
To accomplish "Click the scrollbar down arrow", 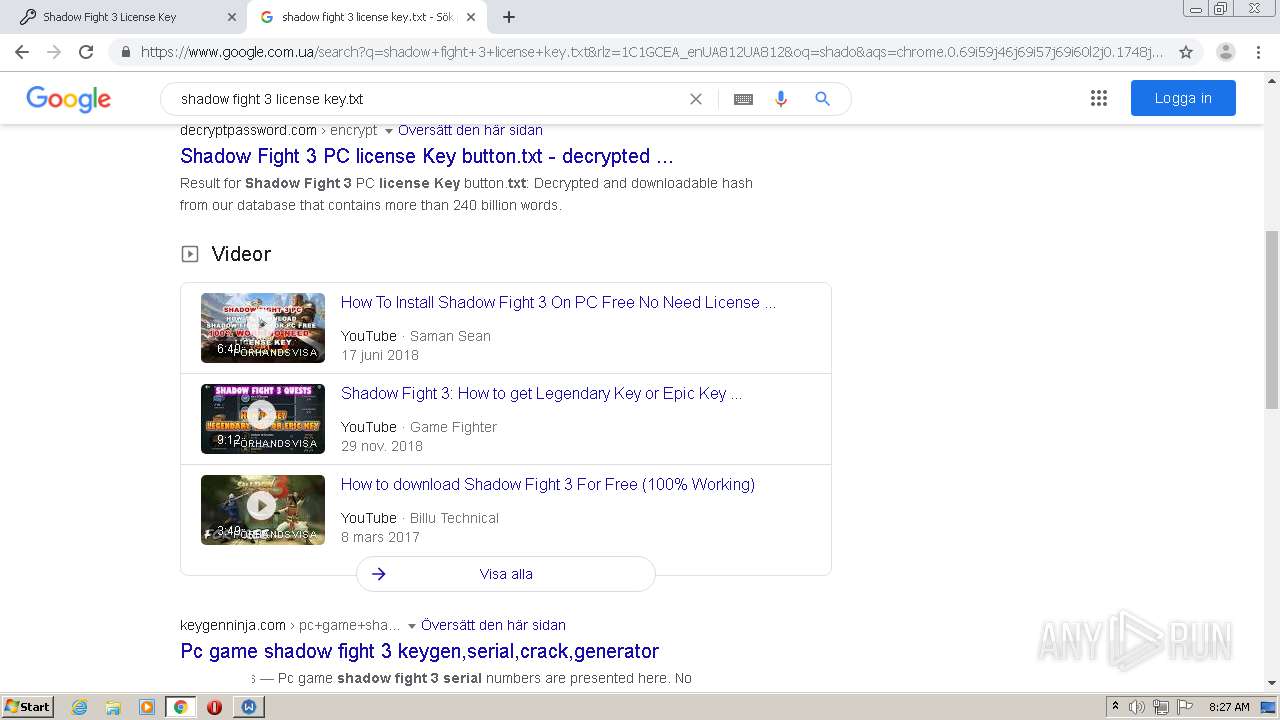I will tap(1272, 684).
